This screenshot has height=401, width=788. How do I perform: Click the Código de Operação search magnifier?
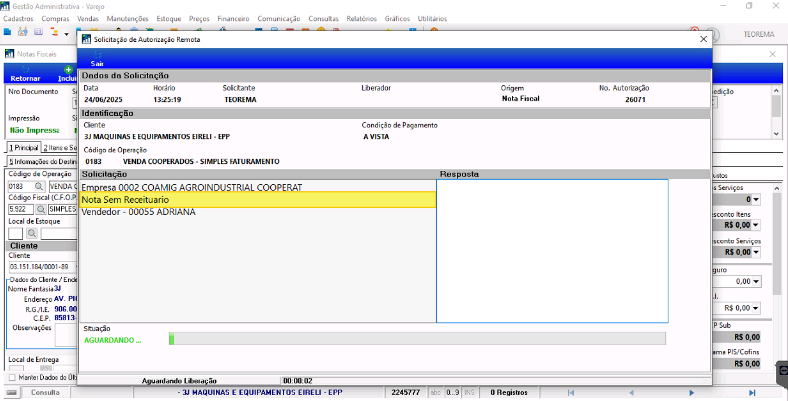click(x=39, y=186)
